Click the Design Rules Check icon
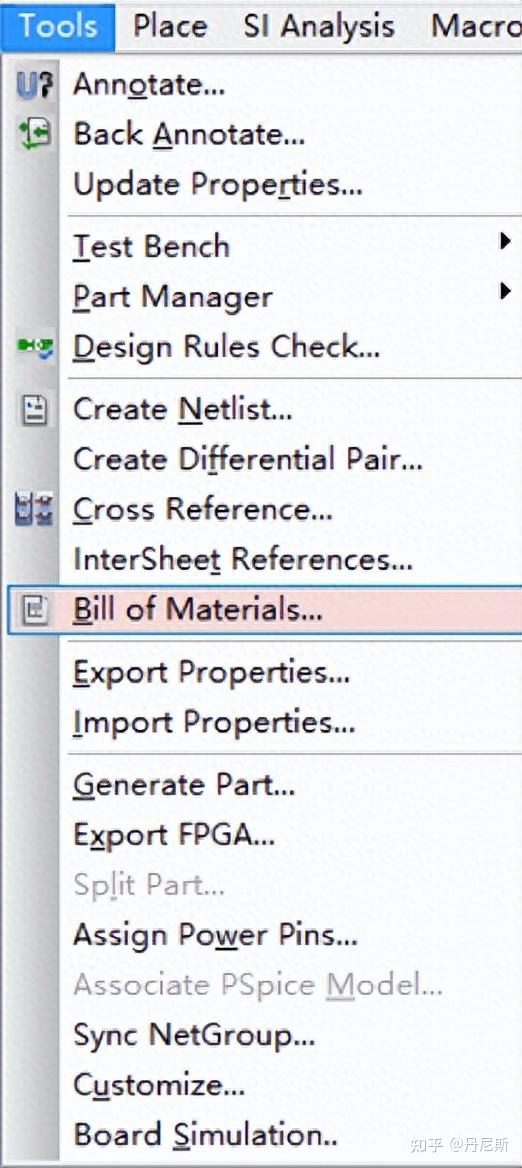Screen dimensions: 522x1168 pos(34,346)
